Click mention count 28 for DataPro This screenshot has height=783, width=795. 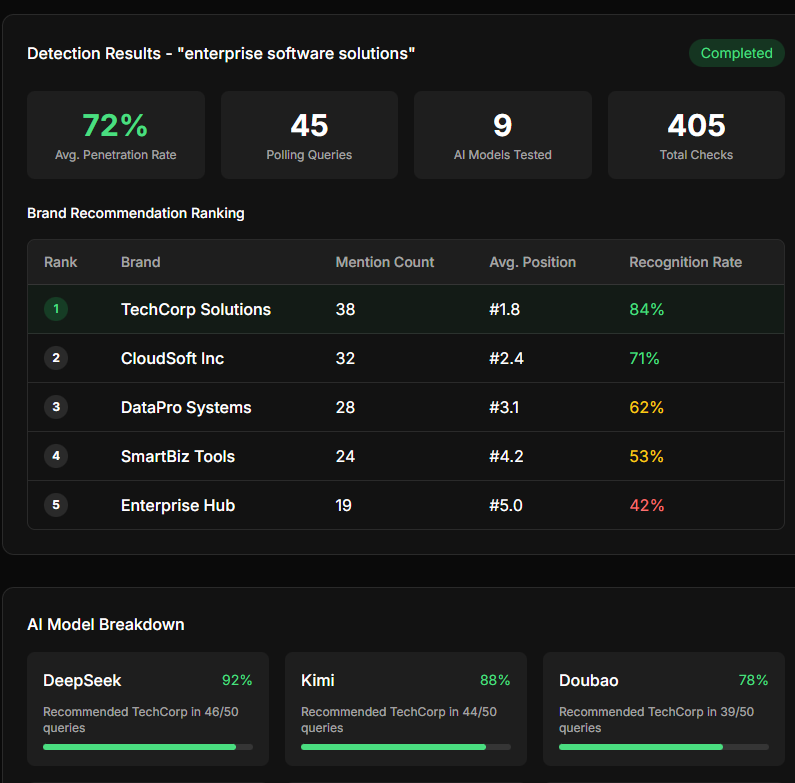coord(345,407)
